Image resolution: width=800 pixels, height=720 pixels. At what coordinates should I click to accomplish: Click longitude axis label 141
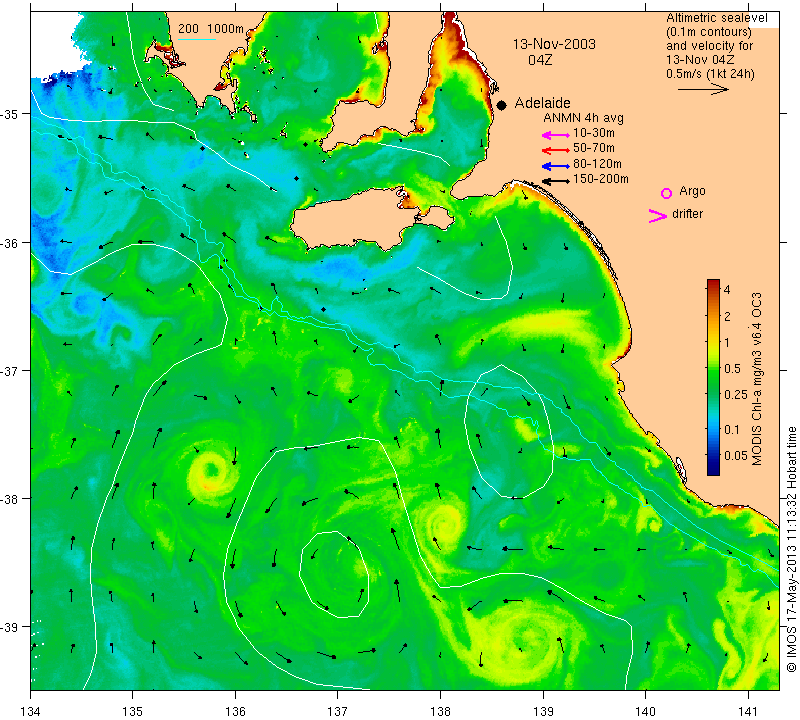[748, 711]
